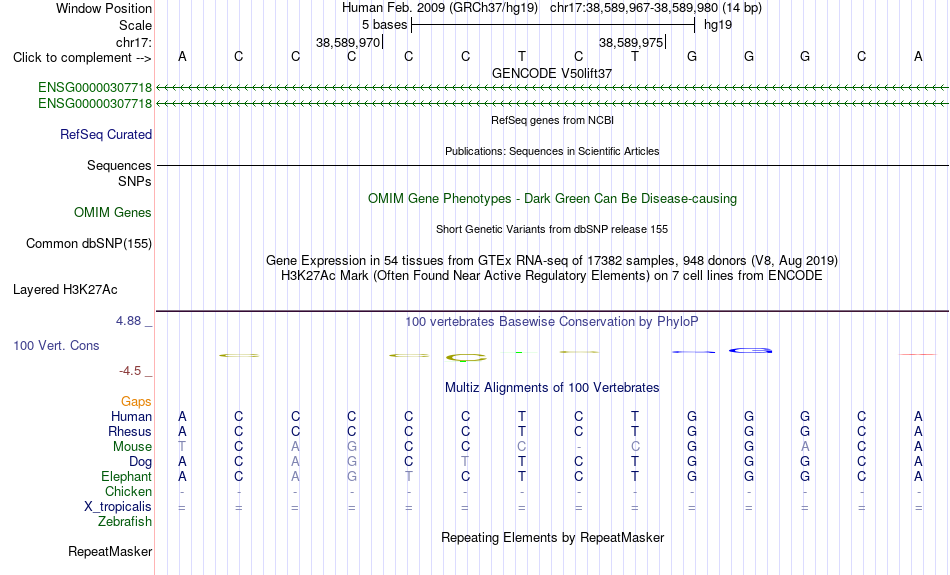
Task: Click the H3K27Ac Mark ENCODE title
Action: (x=552, y=276)
